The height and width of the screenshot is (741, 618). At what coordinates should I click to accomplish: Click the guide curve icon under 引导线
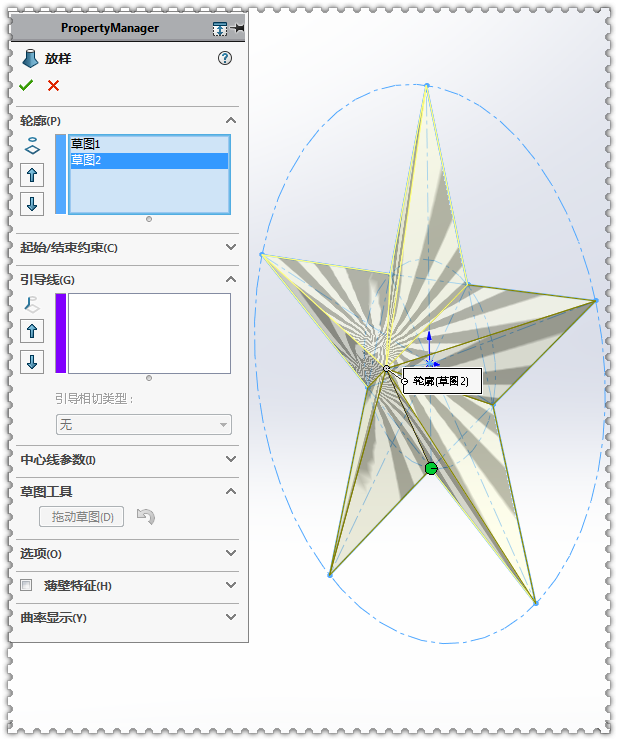pos(32,305)
